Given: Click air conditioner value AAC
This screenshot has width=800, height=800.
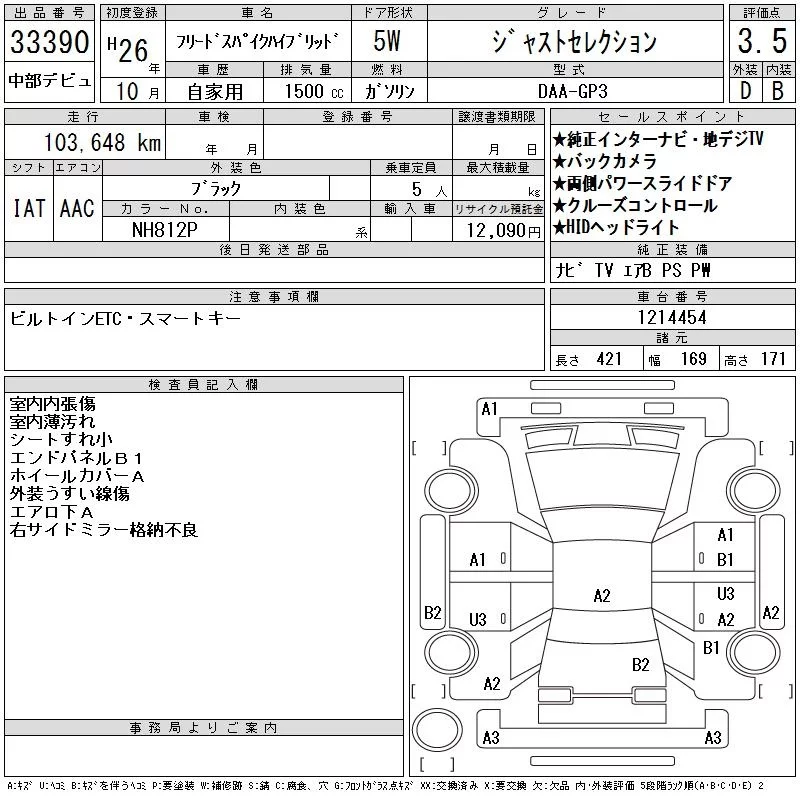Looking at the screenshot, I should point(77,208).
